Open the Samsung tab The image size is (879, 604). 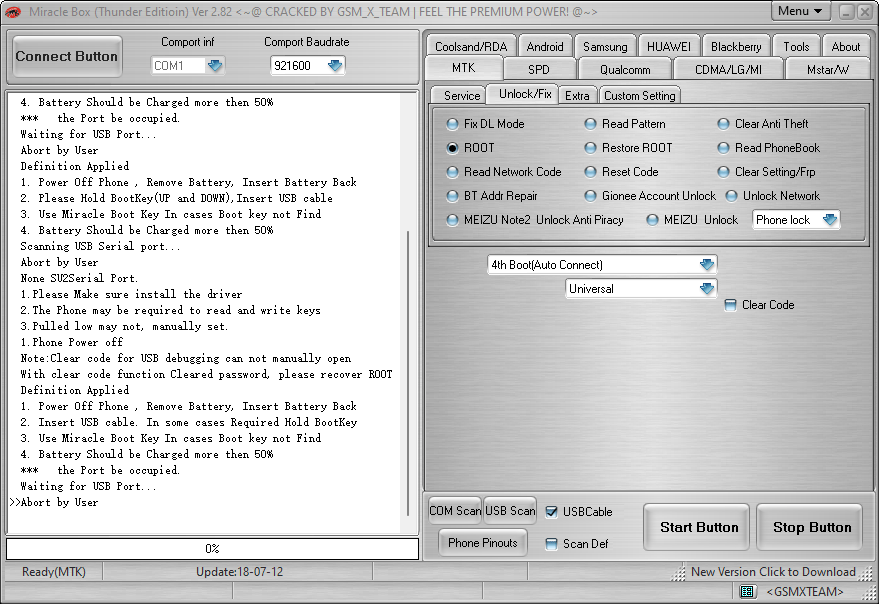coord(604,45)
